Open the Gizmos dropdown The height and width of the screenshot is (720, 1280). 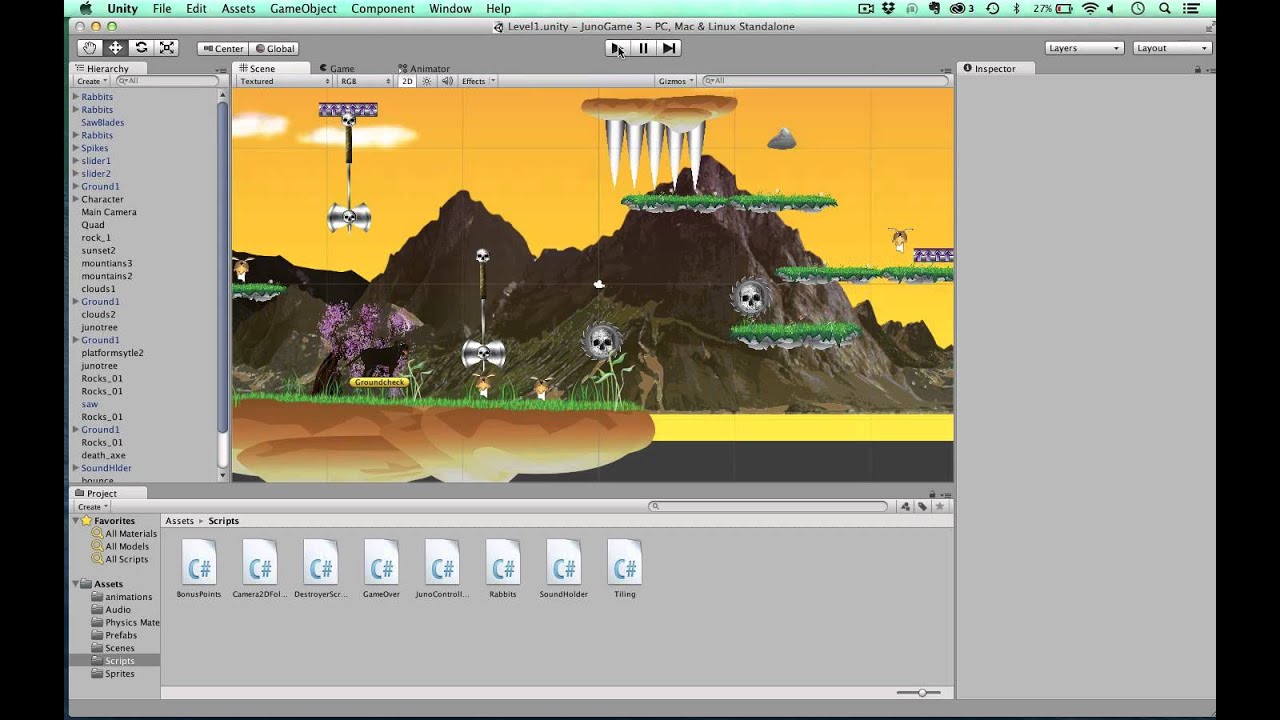click(676, 81)
